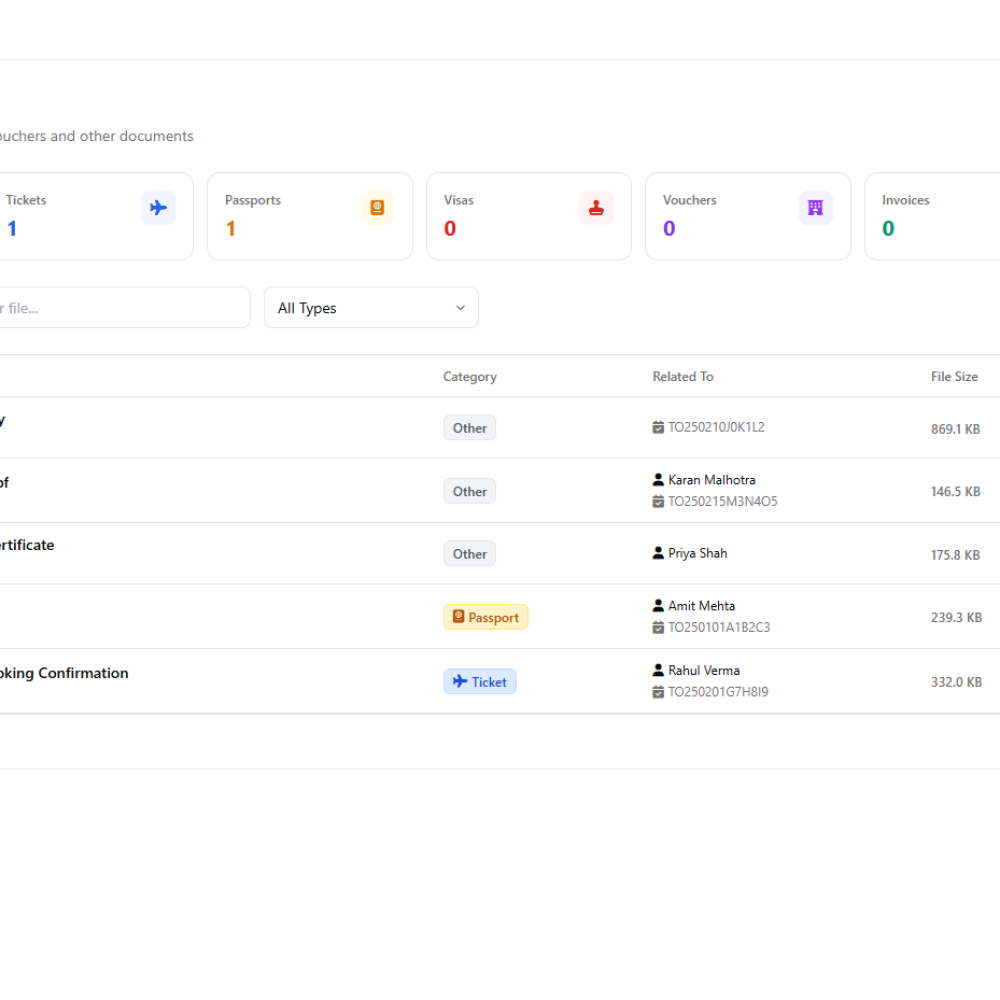Click the orange passport icon on Passports card

[378, 207]
